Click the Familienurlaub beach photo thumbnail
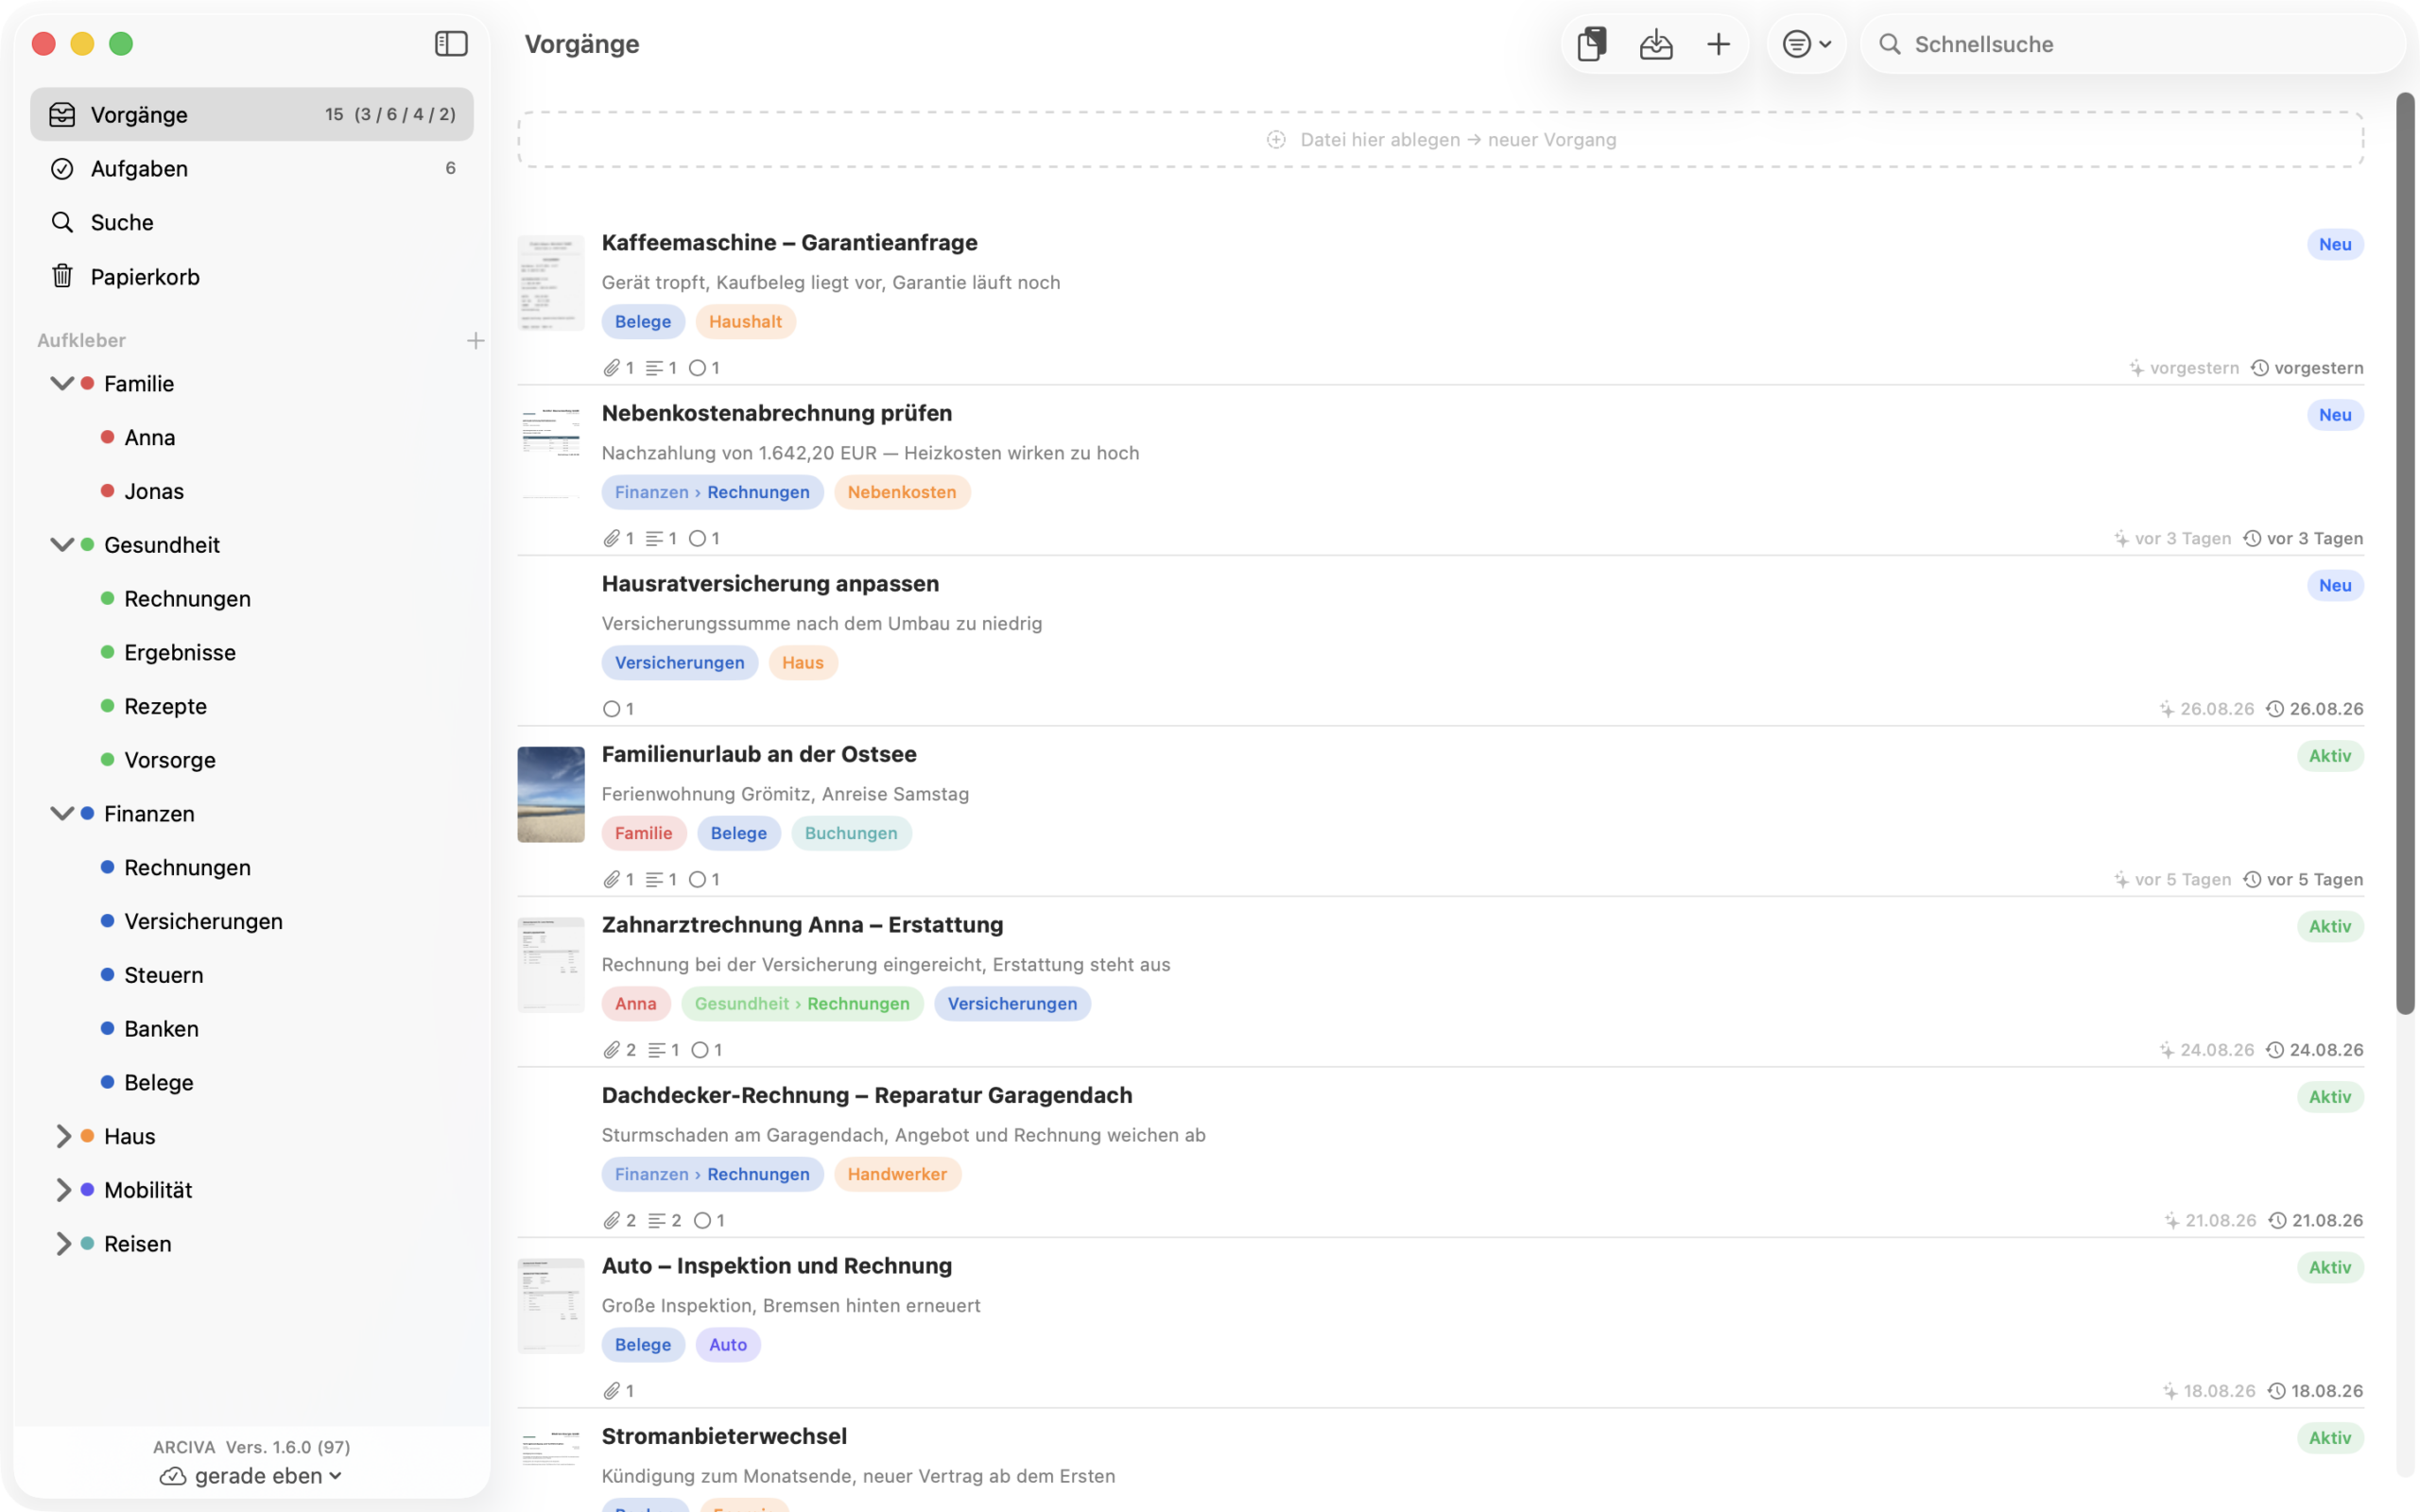 click(550, 795)
